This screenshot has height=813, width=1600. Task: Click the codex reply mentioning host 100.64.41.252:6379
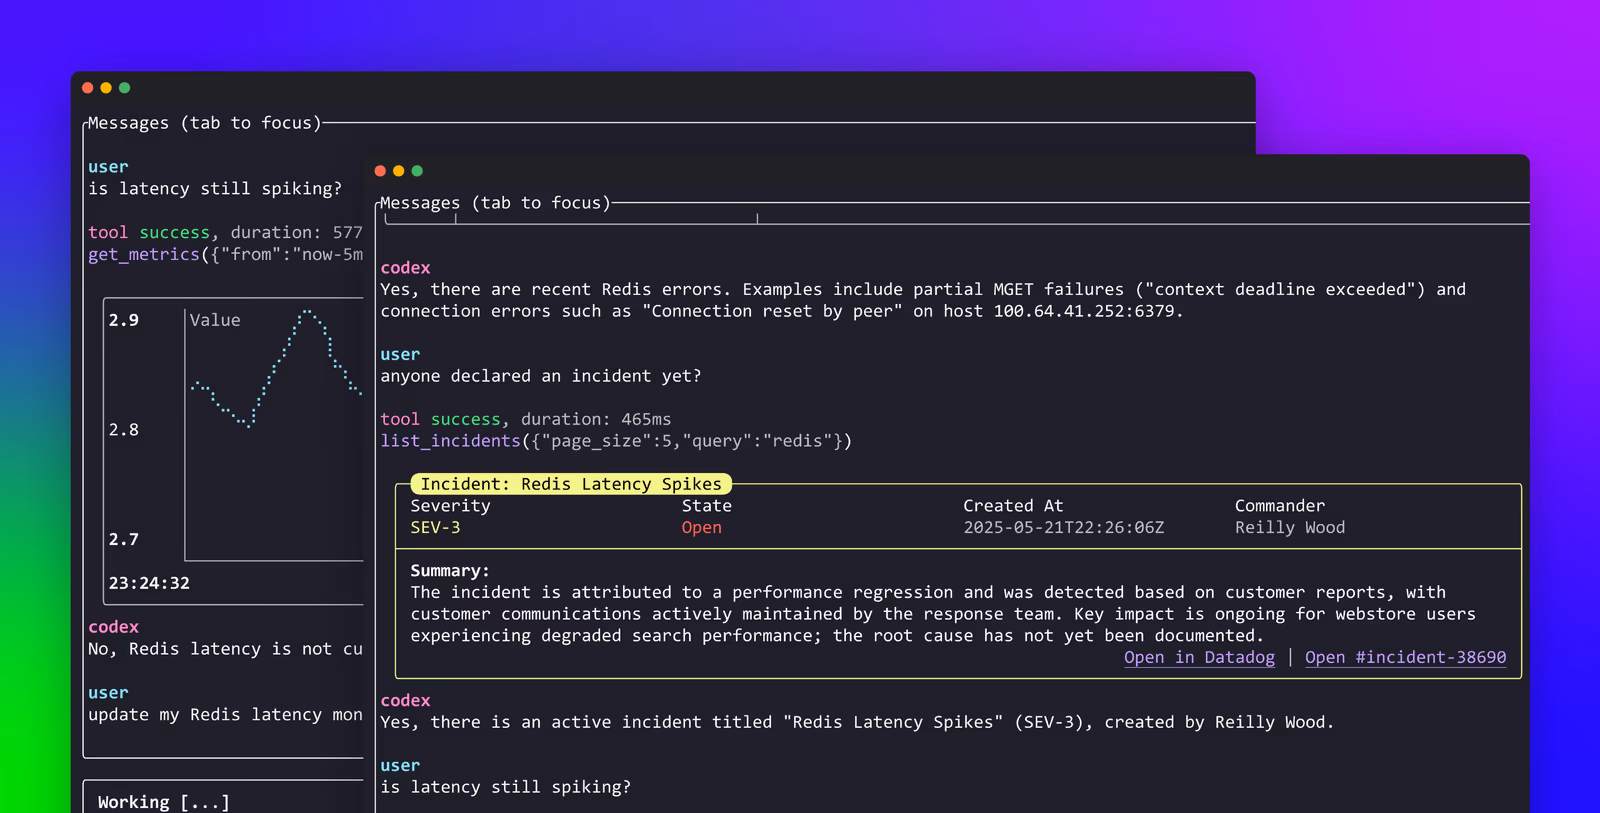tap(923, 300)
